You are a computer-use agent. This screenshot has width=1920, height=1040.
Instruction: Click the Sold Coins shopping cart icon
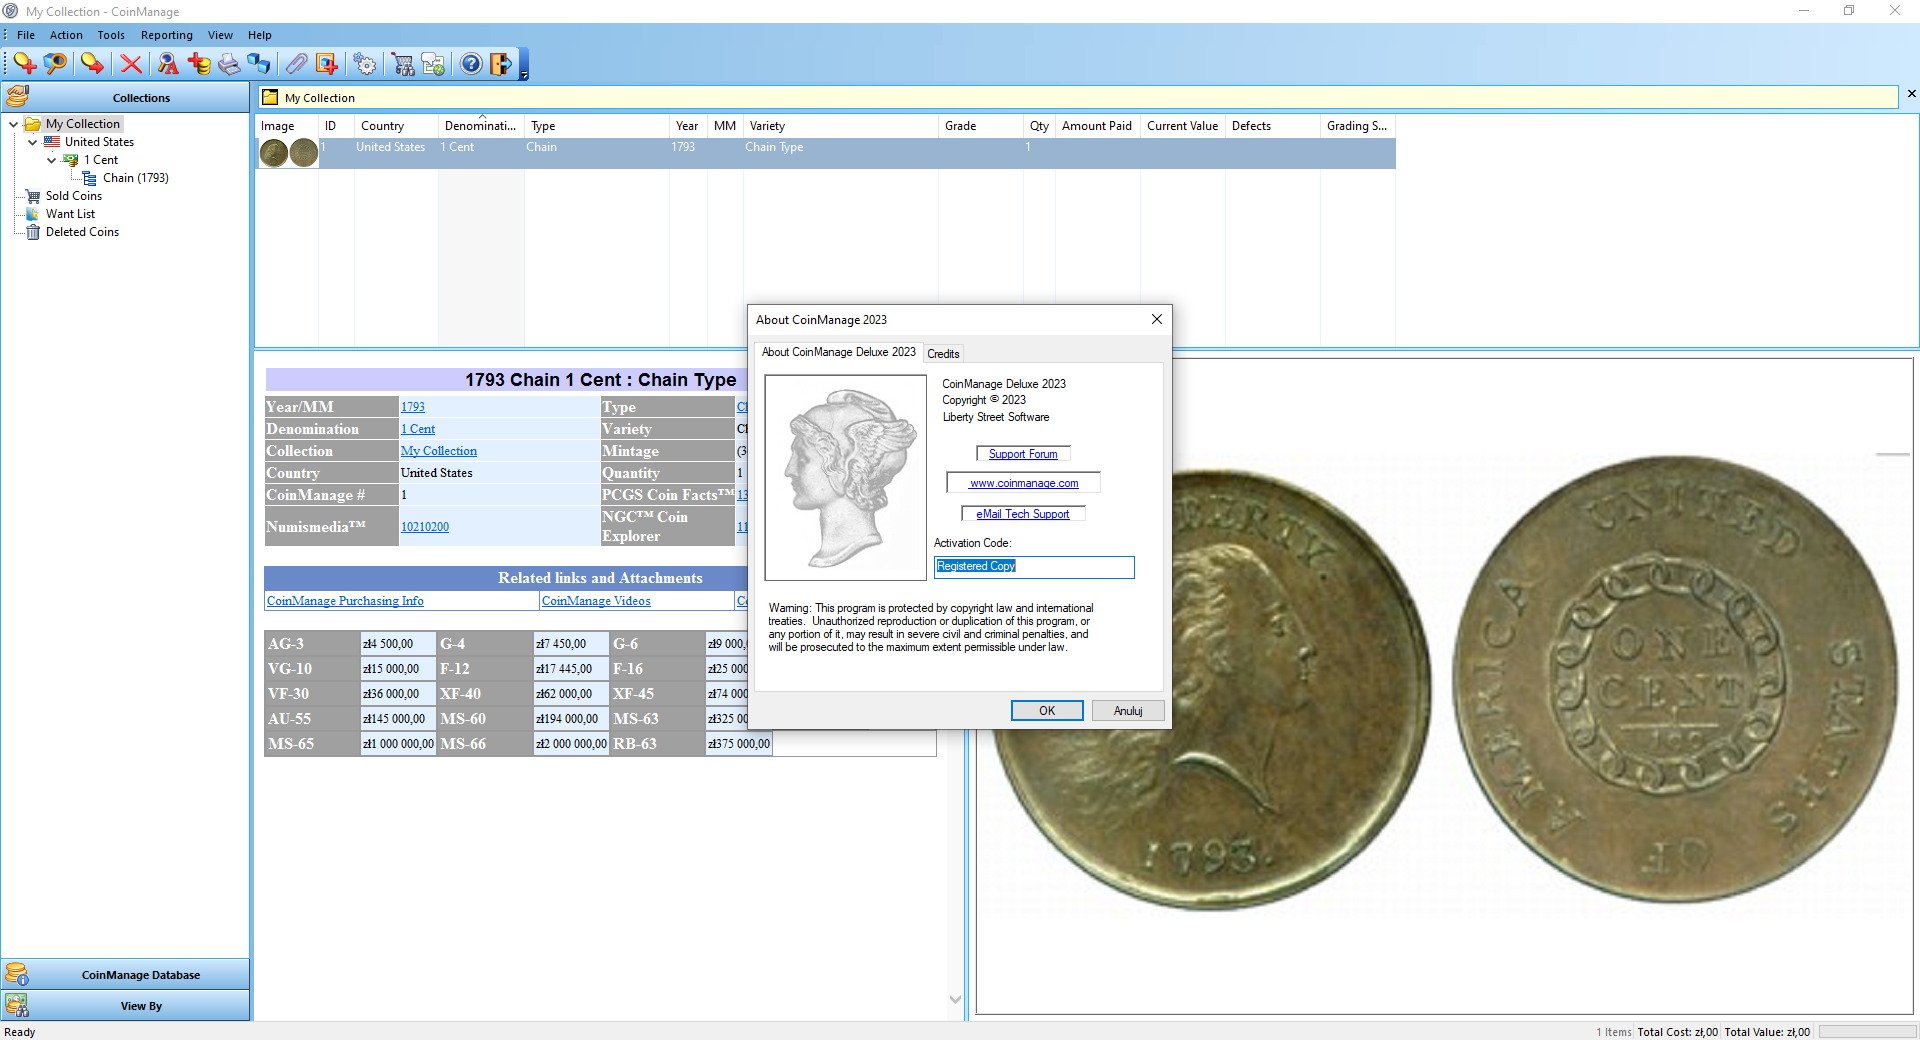(33, 196)
